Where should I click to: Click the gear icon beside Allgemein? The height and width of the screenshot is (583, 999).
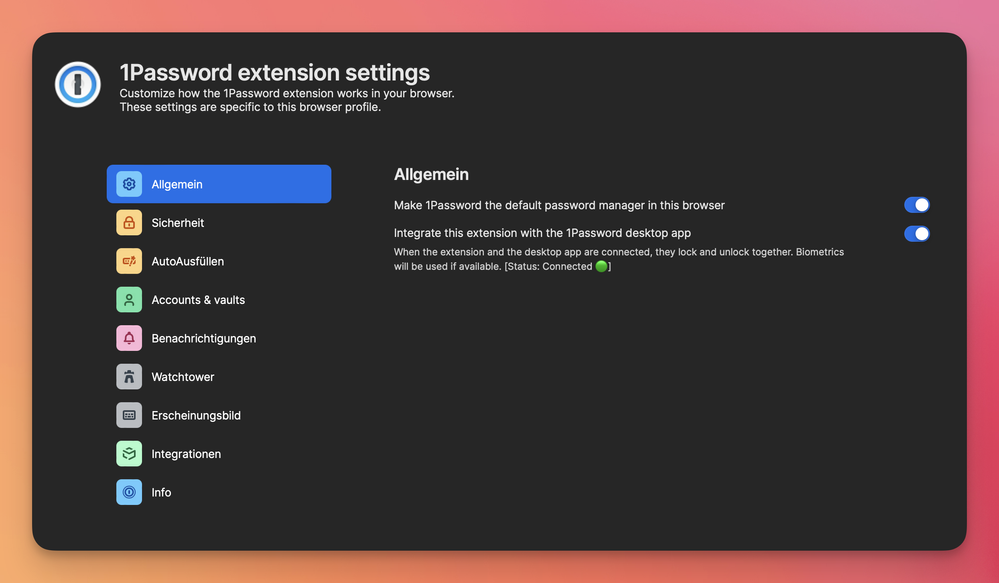click(x=129, y=184)
